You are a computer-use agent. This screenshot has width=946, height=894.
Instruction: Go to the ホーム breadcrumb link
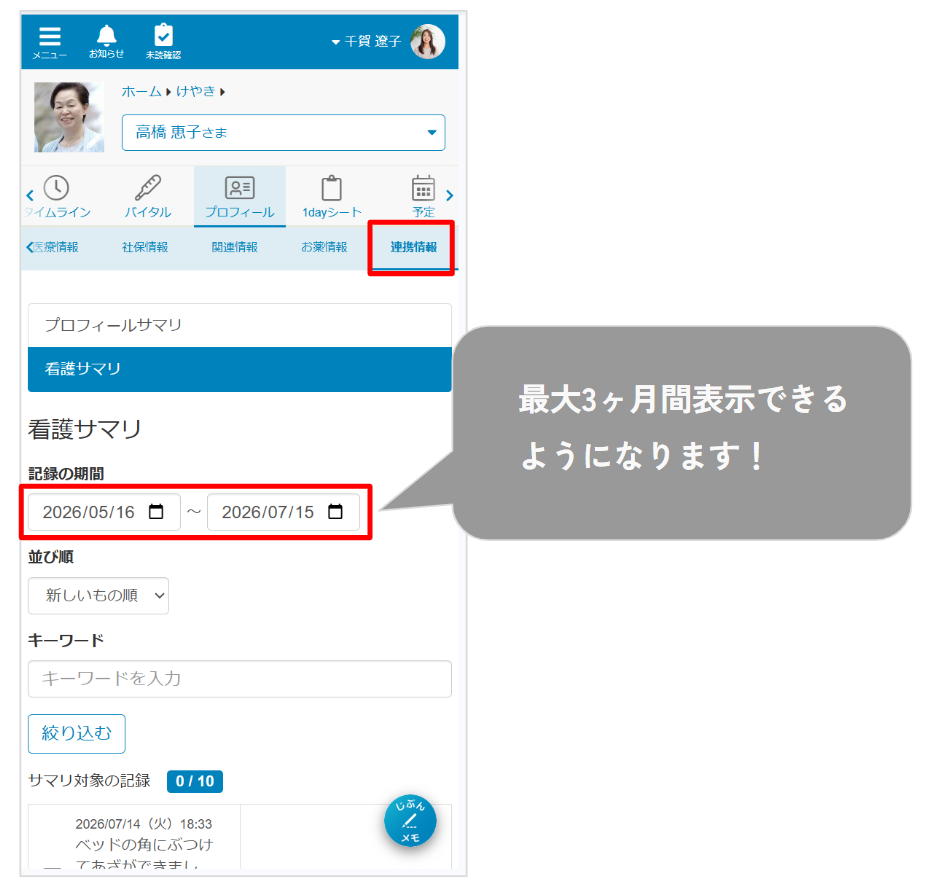pos(141,92)
